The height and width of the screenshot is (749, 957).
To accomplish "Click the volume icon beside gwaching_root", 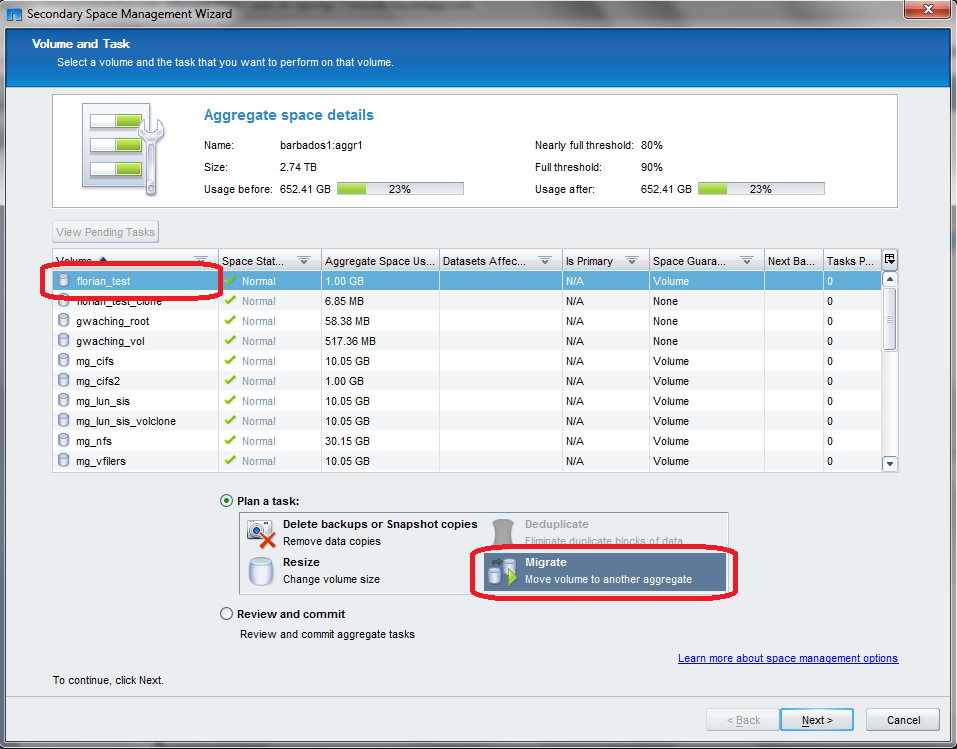I will coord(65,321).
